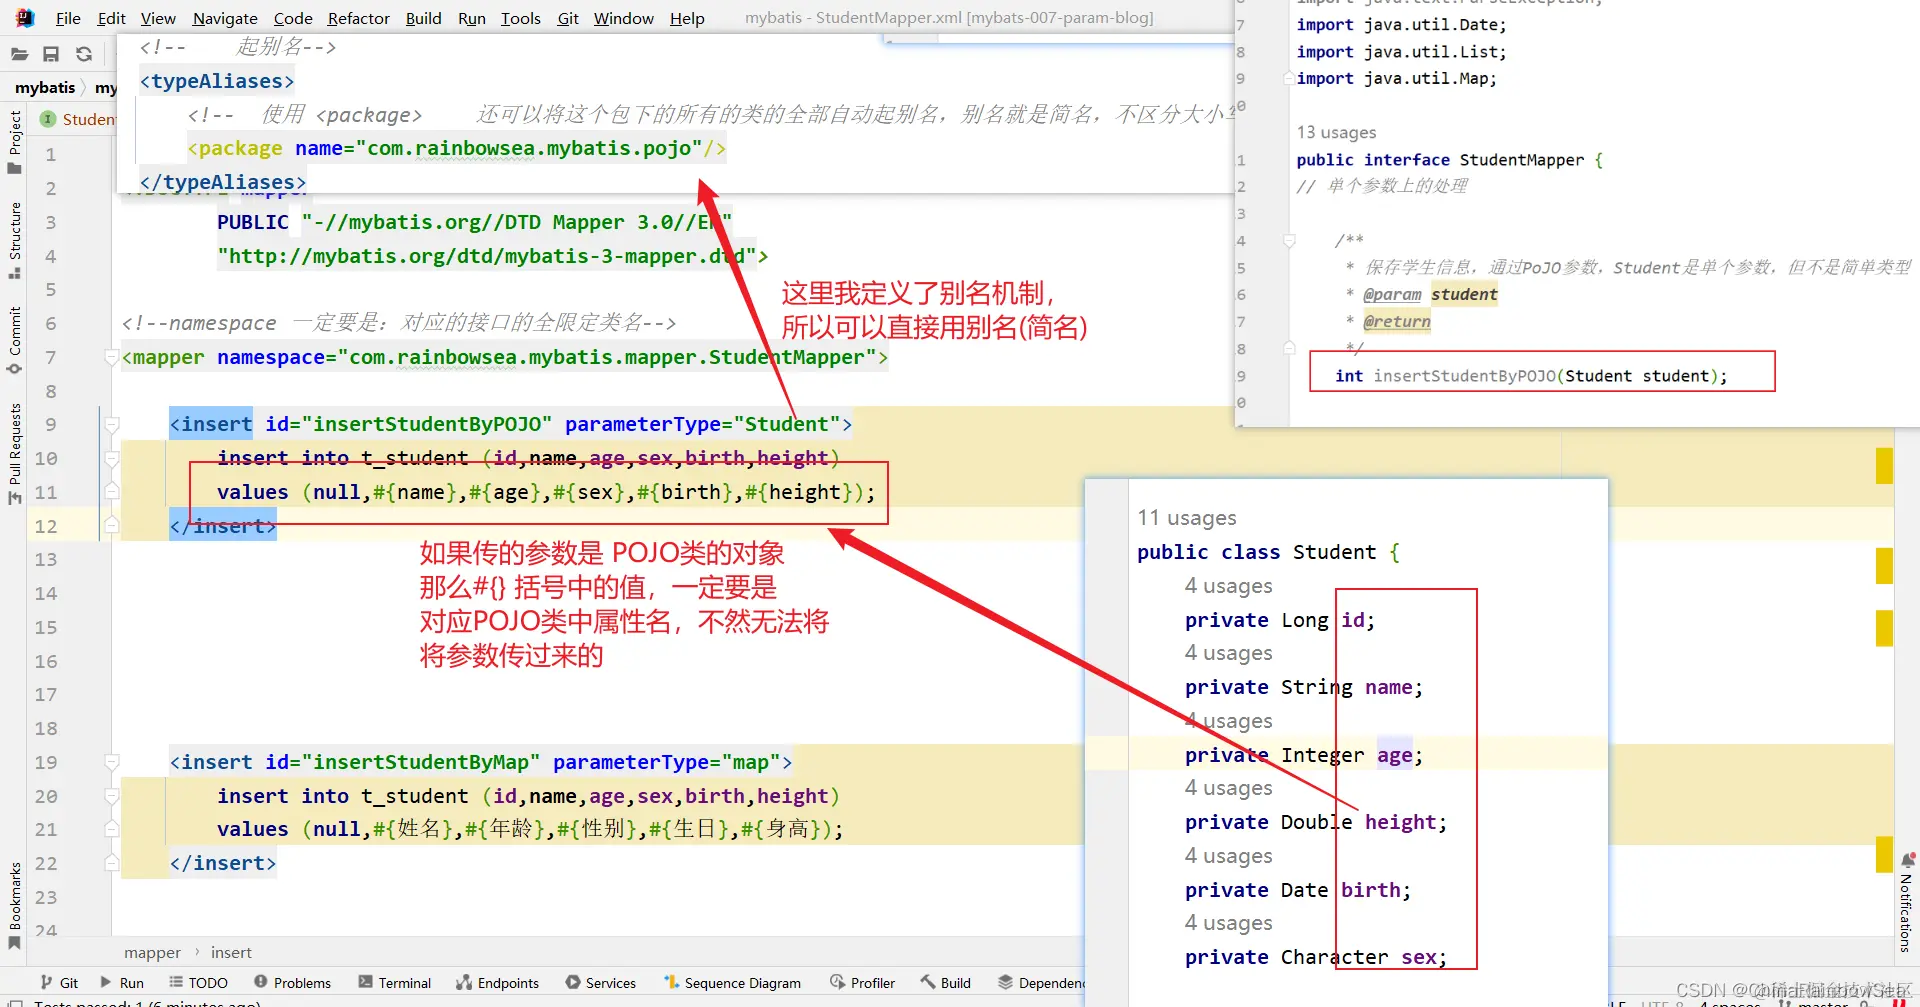Open the Terminal tool window
Screen dimensions: 1920x1007
(x=395, y=983)
